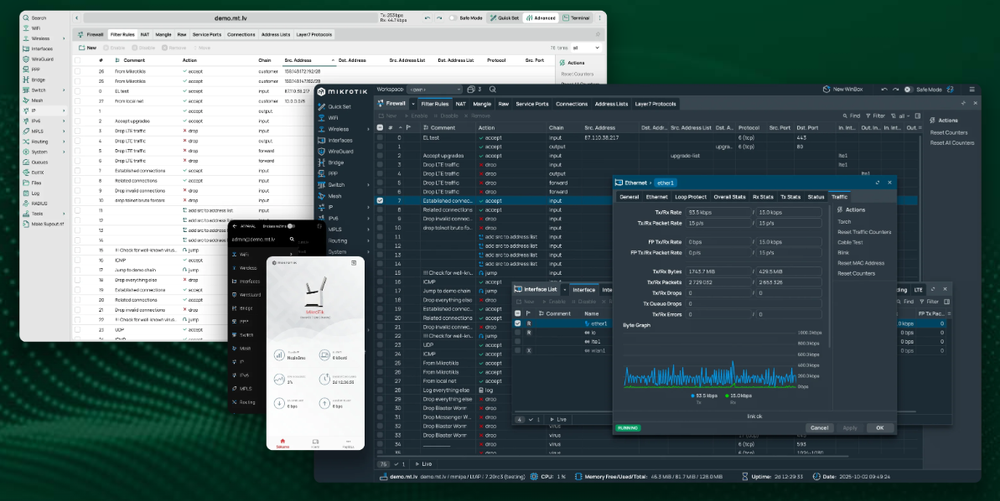Uncheck ether1 row checkbox in Interface List
This screenshot has height=501, width=1000.
518,323
